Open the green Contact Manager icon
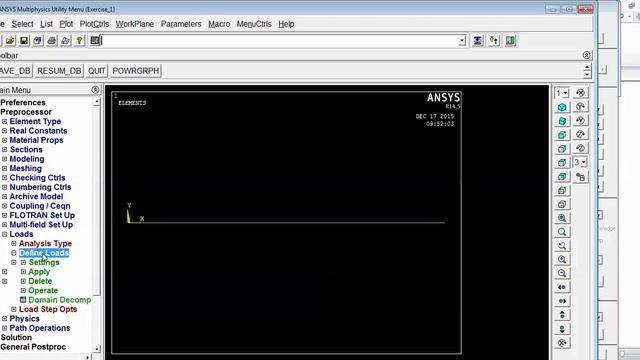This screenshot has height=360, width=640. coord(510,40)
